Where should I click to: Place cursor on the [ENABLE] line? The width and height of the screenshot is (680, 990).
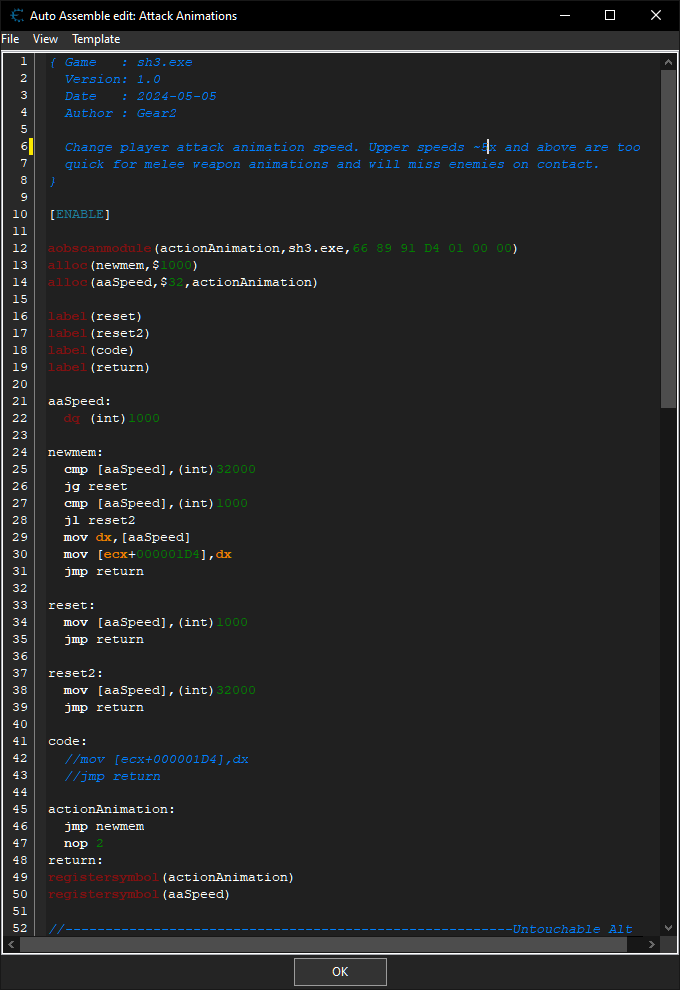pos(79,214)
